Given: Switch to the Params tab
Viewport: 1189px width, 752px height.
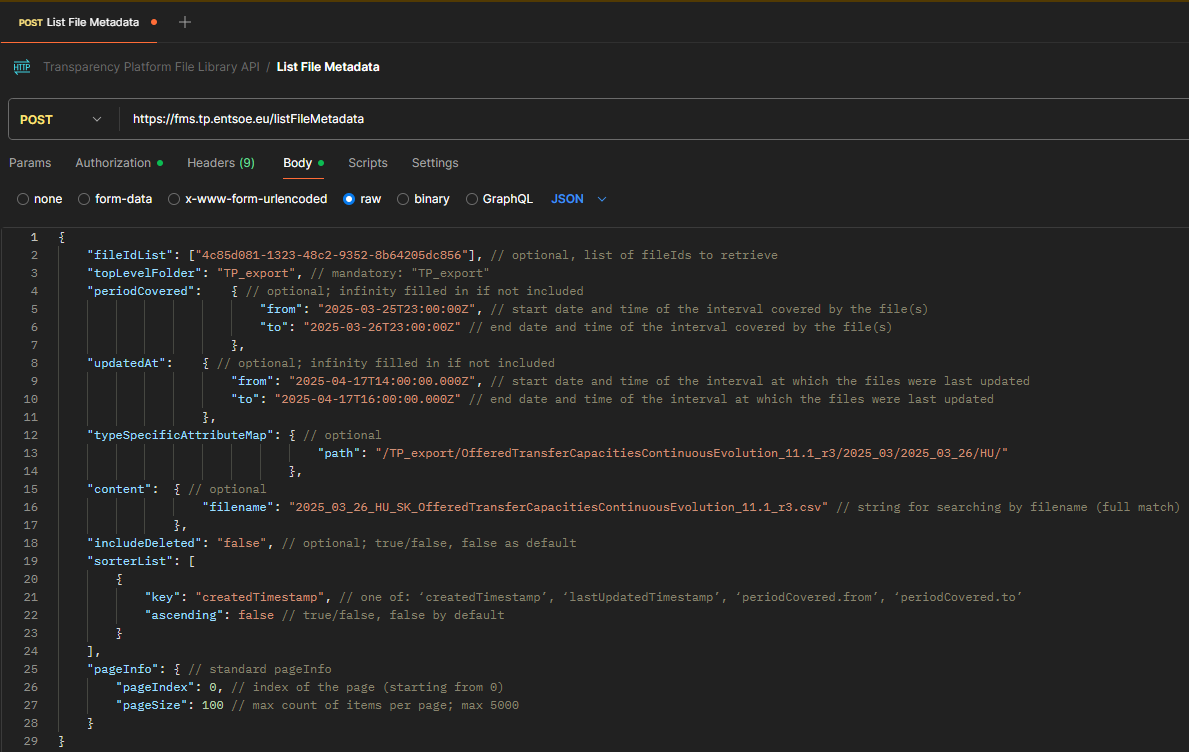Looking at the screenshot, I should tap(30, 163).
